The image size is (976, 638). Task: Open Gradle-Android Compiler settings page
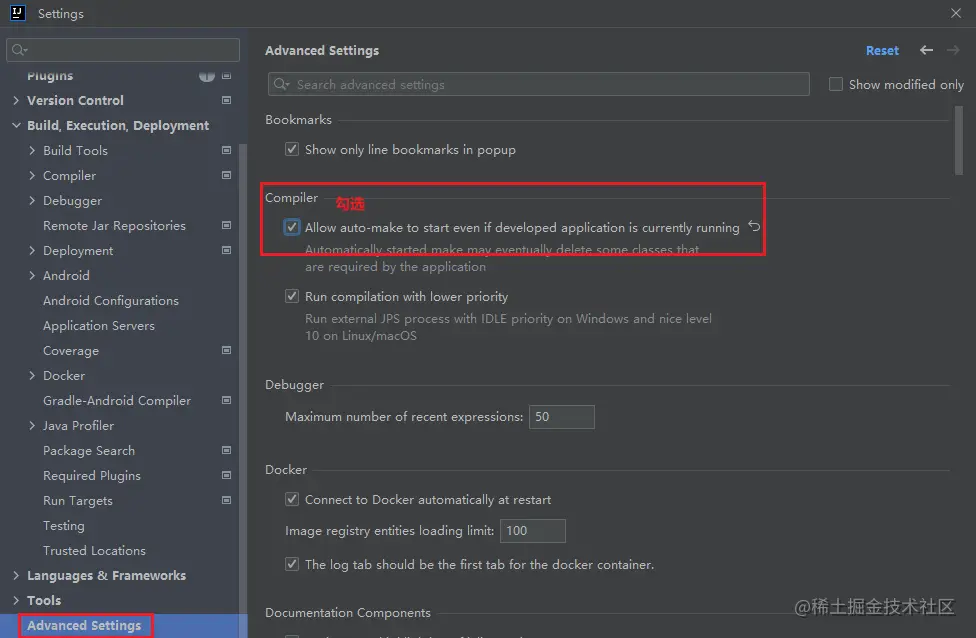(117, 400)
